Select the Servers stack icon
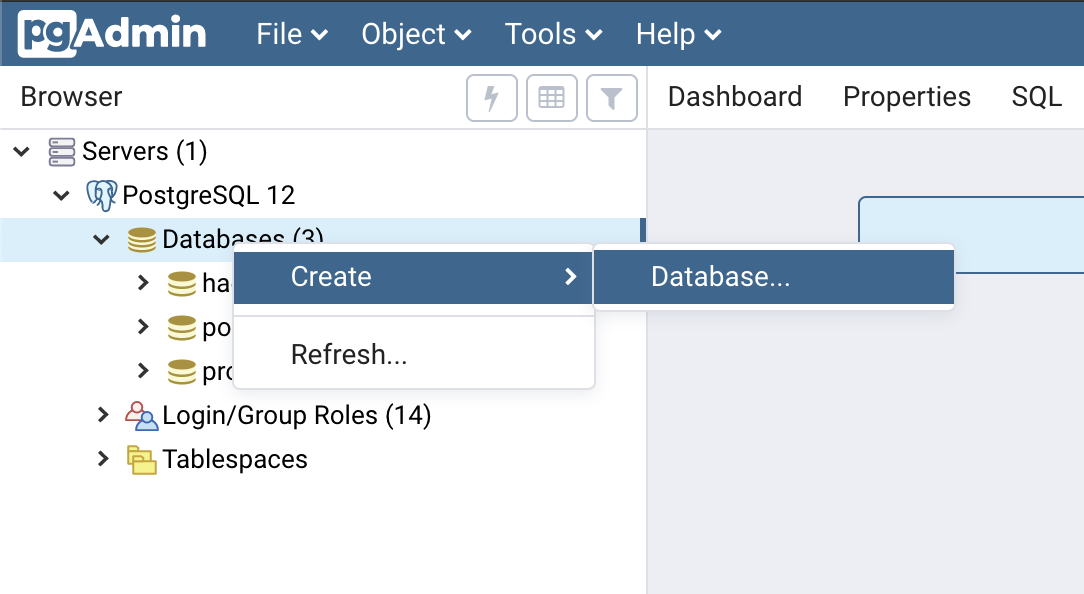Viewport: 1084px width, 594px height. 62,151
